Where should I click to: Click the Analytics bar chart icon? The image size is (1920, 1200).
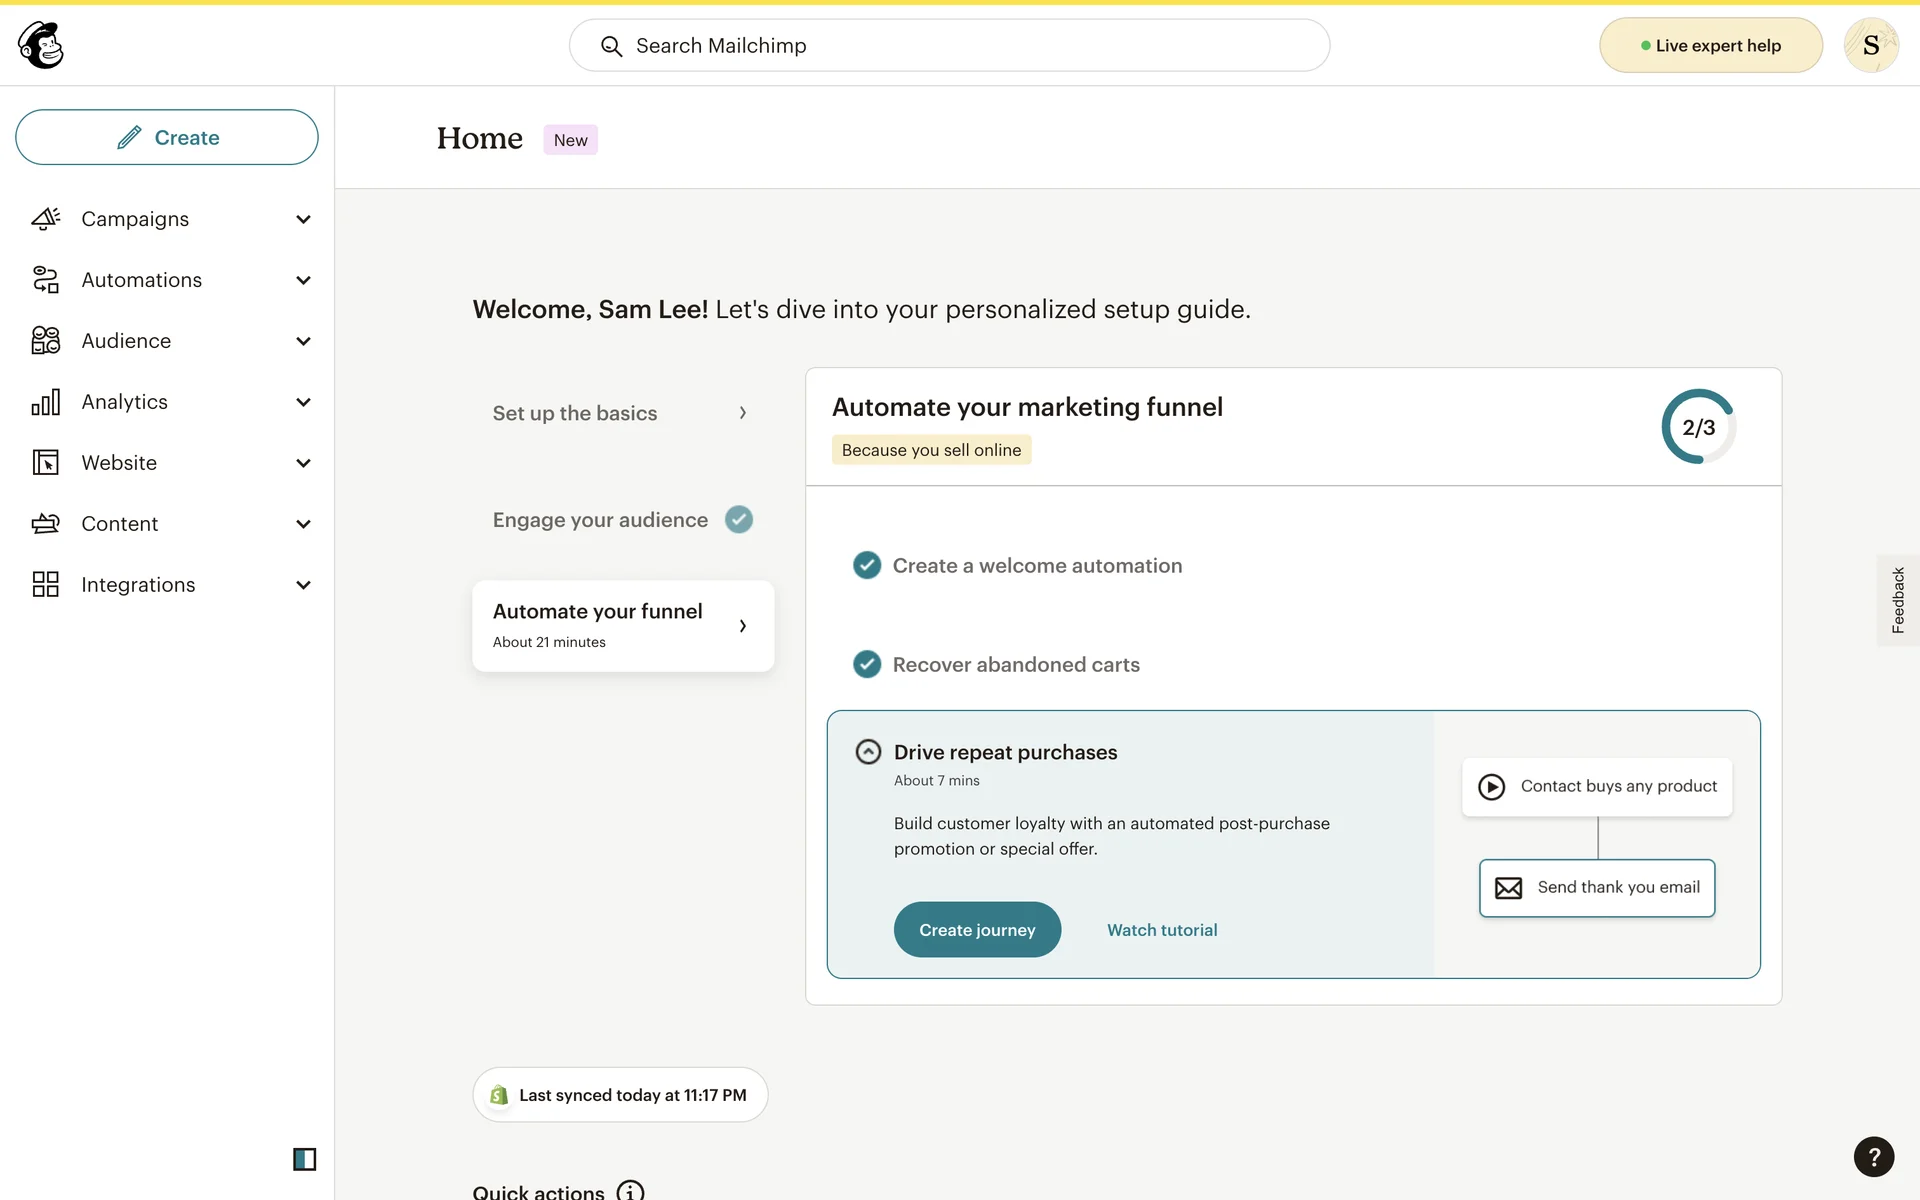pyautogui.click(x=45, y=402)
